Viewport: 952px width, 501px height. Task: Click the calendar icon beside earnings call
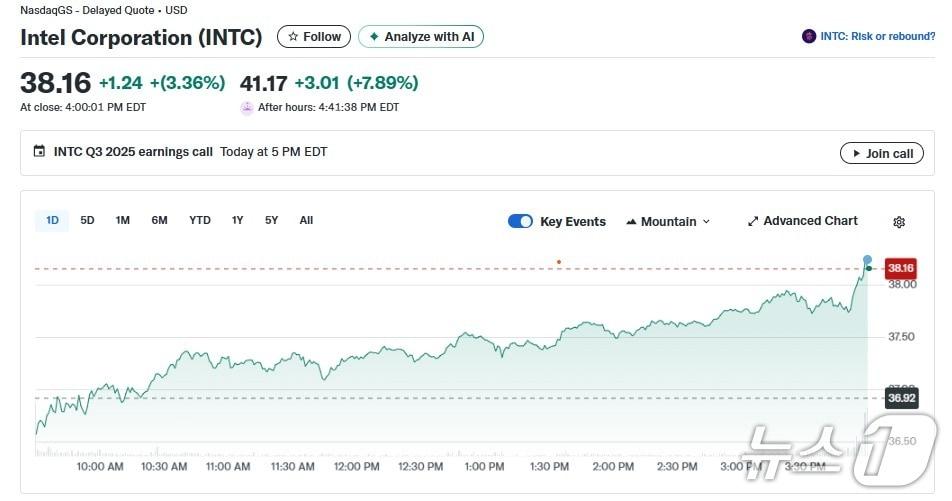coord(39,152)
